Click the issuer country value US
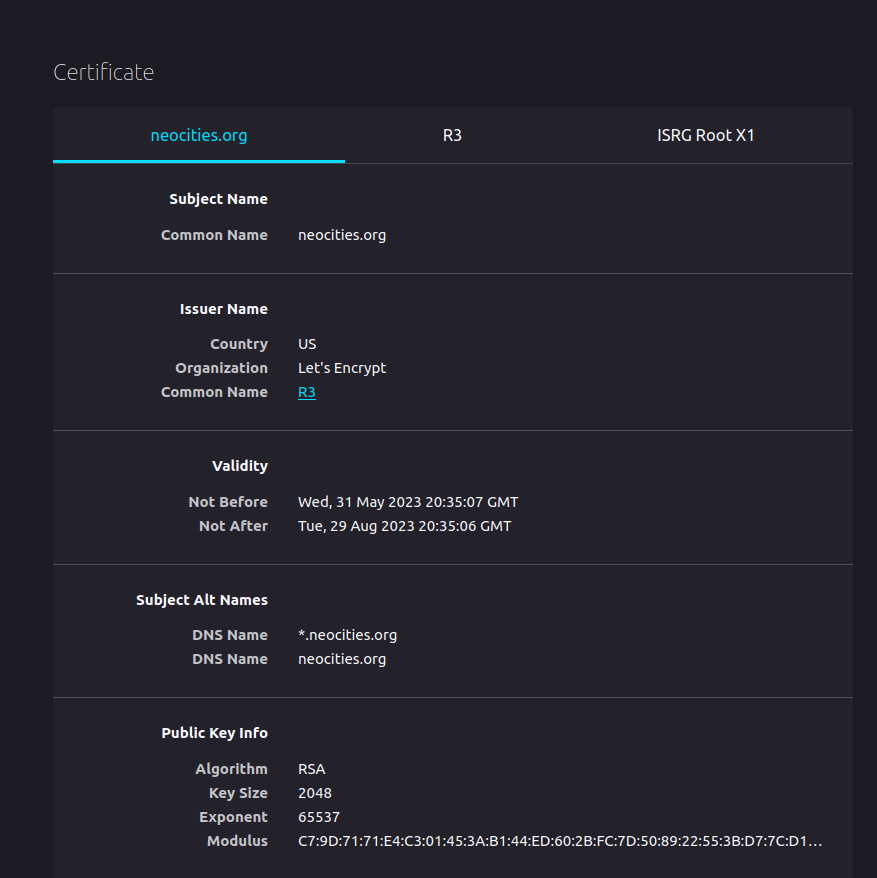 307,344
